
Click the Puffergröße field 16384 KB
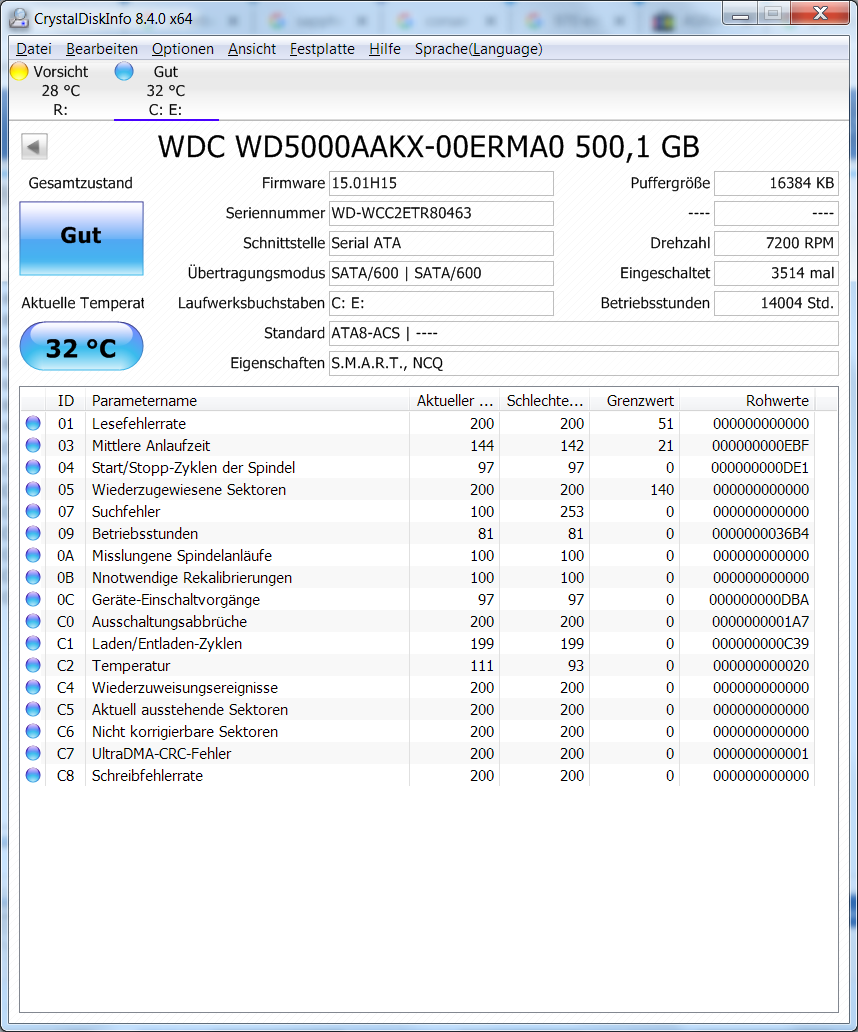[776, 183]
